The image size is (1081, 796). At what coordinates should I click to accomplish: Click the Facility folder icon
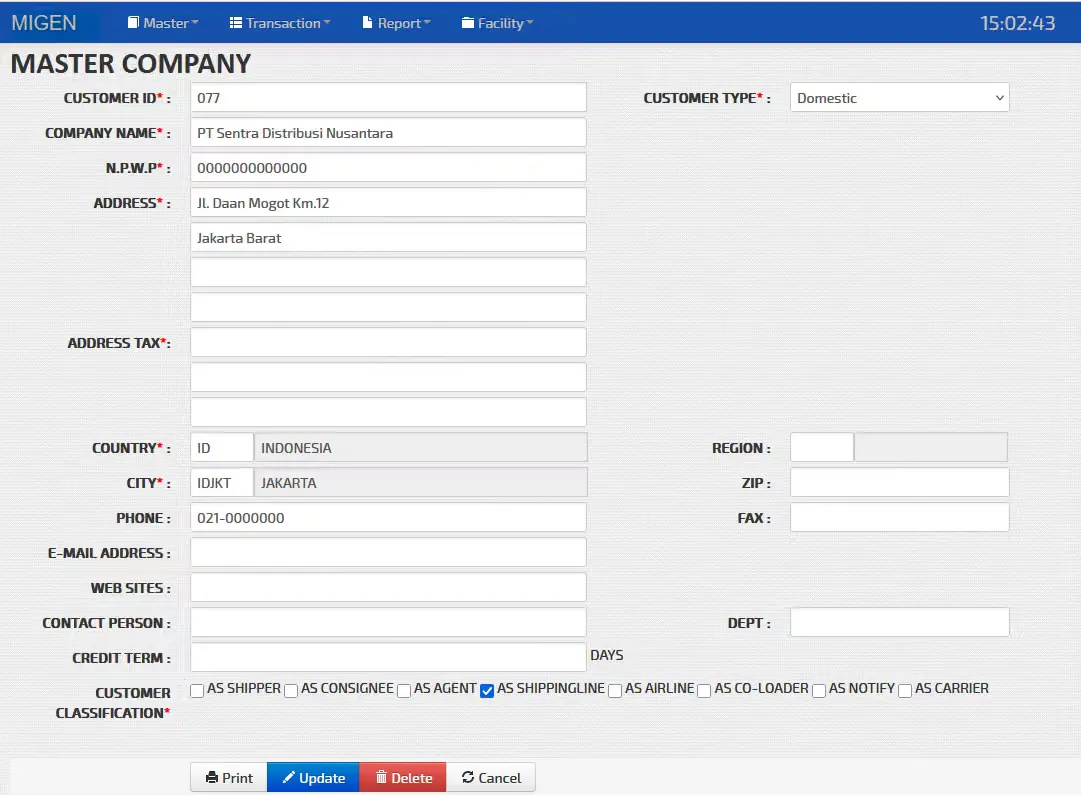[468, 23]
